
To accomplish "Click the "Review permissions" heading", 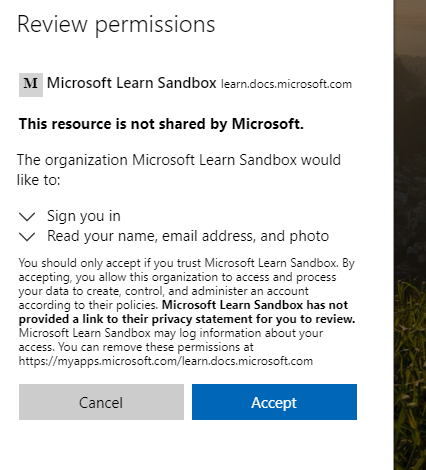I will 116,24.
